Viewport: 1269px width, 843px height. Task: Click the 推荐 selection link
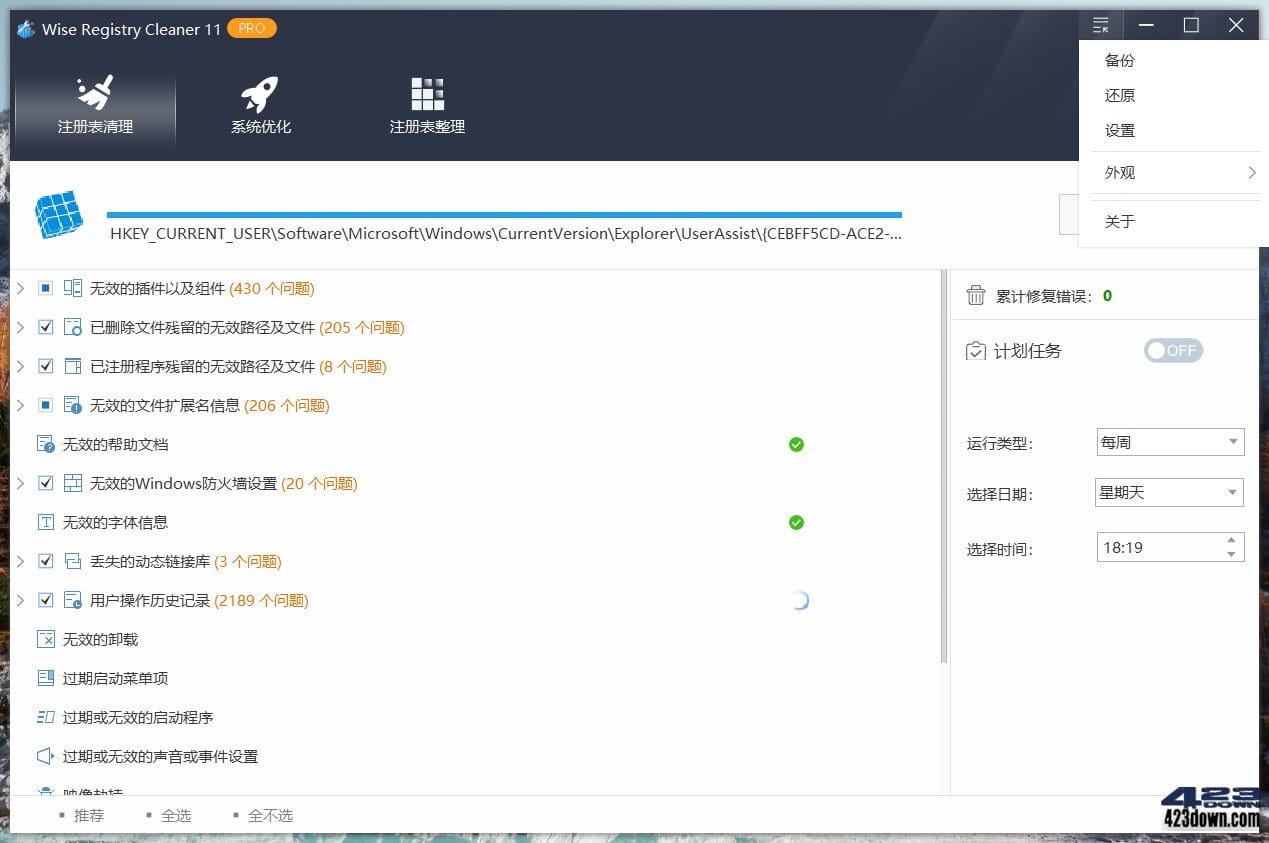click(x=88, y=815)
